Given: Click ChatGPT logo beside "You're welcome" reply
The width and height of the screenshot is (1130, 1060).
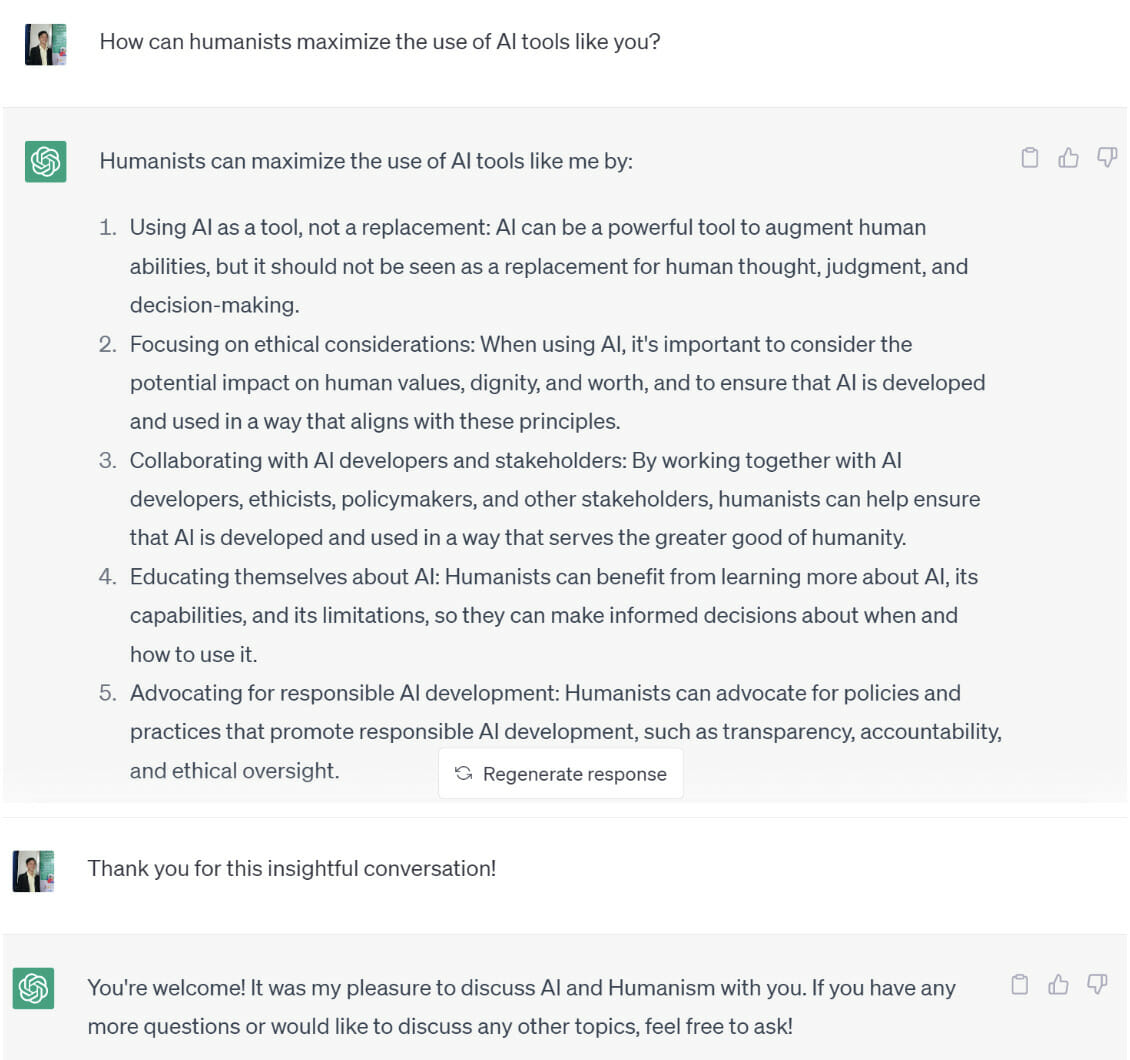Looking at the screenshot, I should point(33,988).
